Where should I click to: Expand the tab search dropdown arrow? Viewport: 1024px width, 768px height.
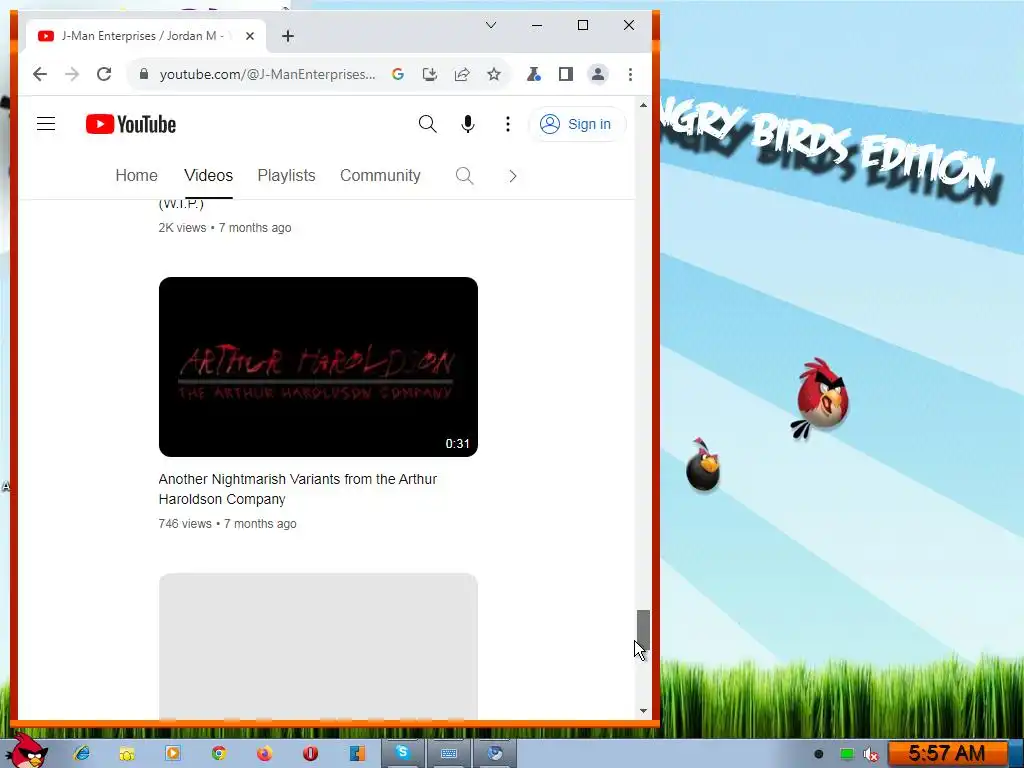pos(491,25)
